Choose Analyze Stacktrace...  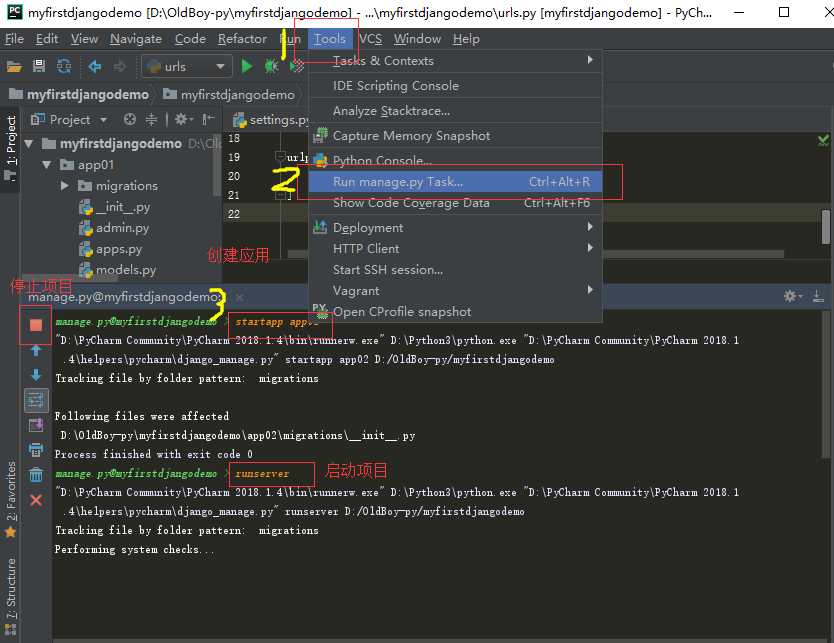pyautogui.click(x=455, y=111)
